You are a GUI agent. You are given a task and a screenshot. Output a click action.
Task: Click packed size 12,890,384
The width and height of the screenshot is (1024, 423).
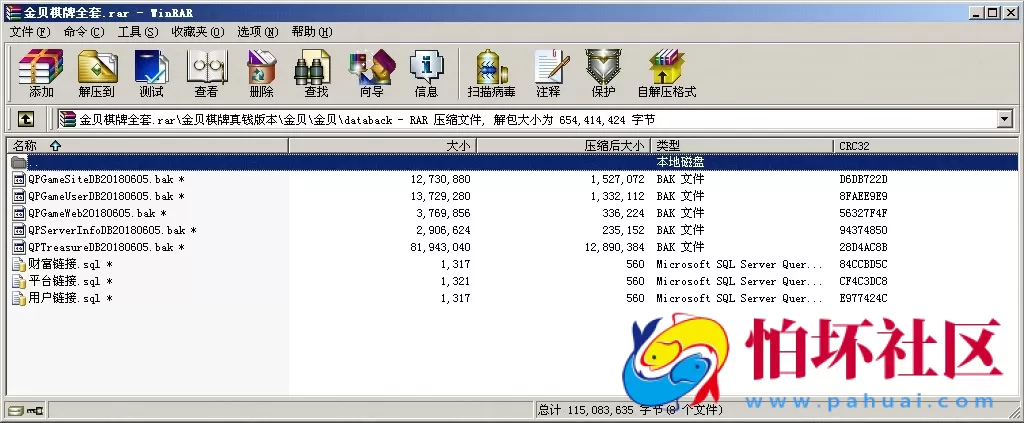tap(615, 247)
